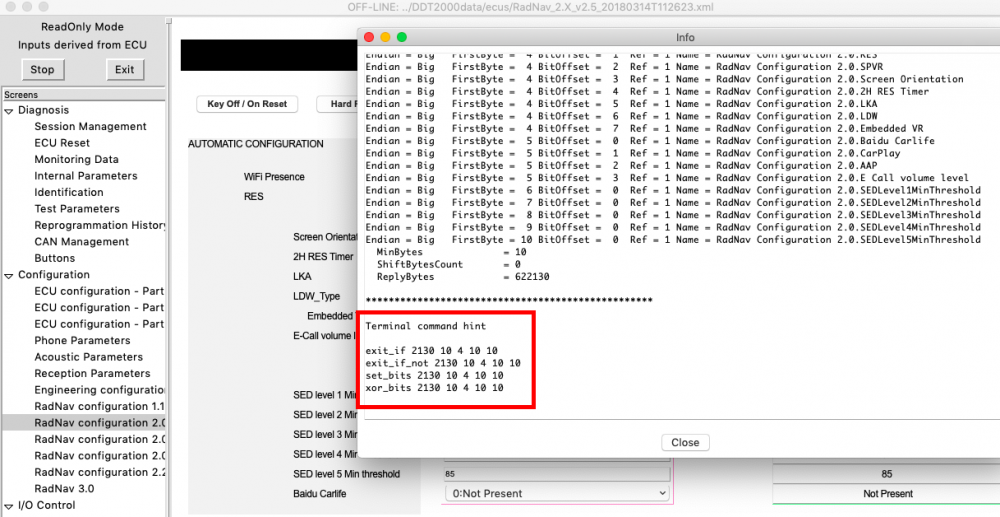Select Reception Parameters item

tap(92, 374)
